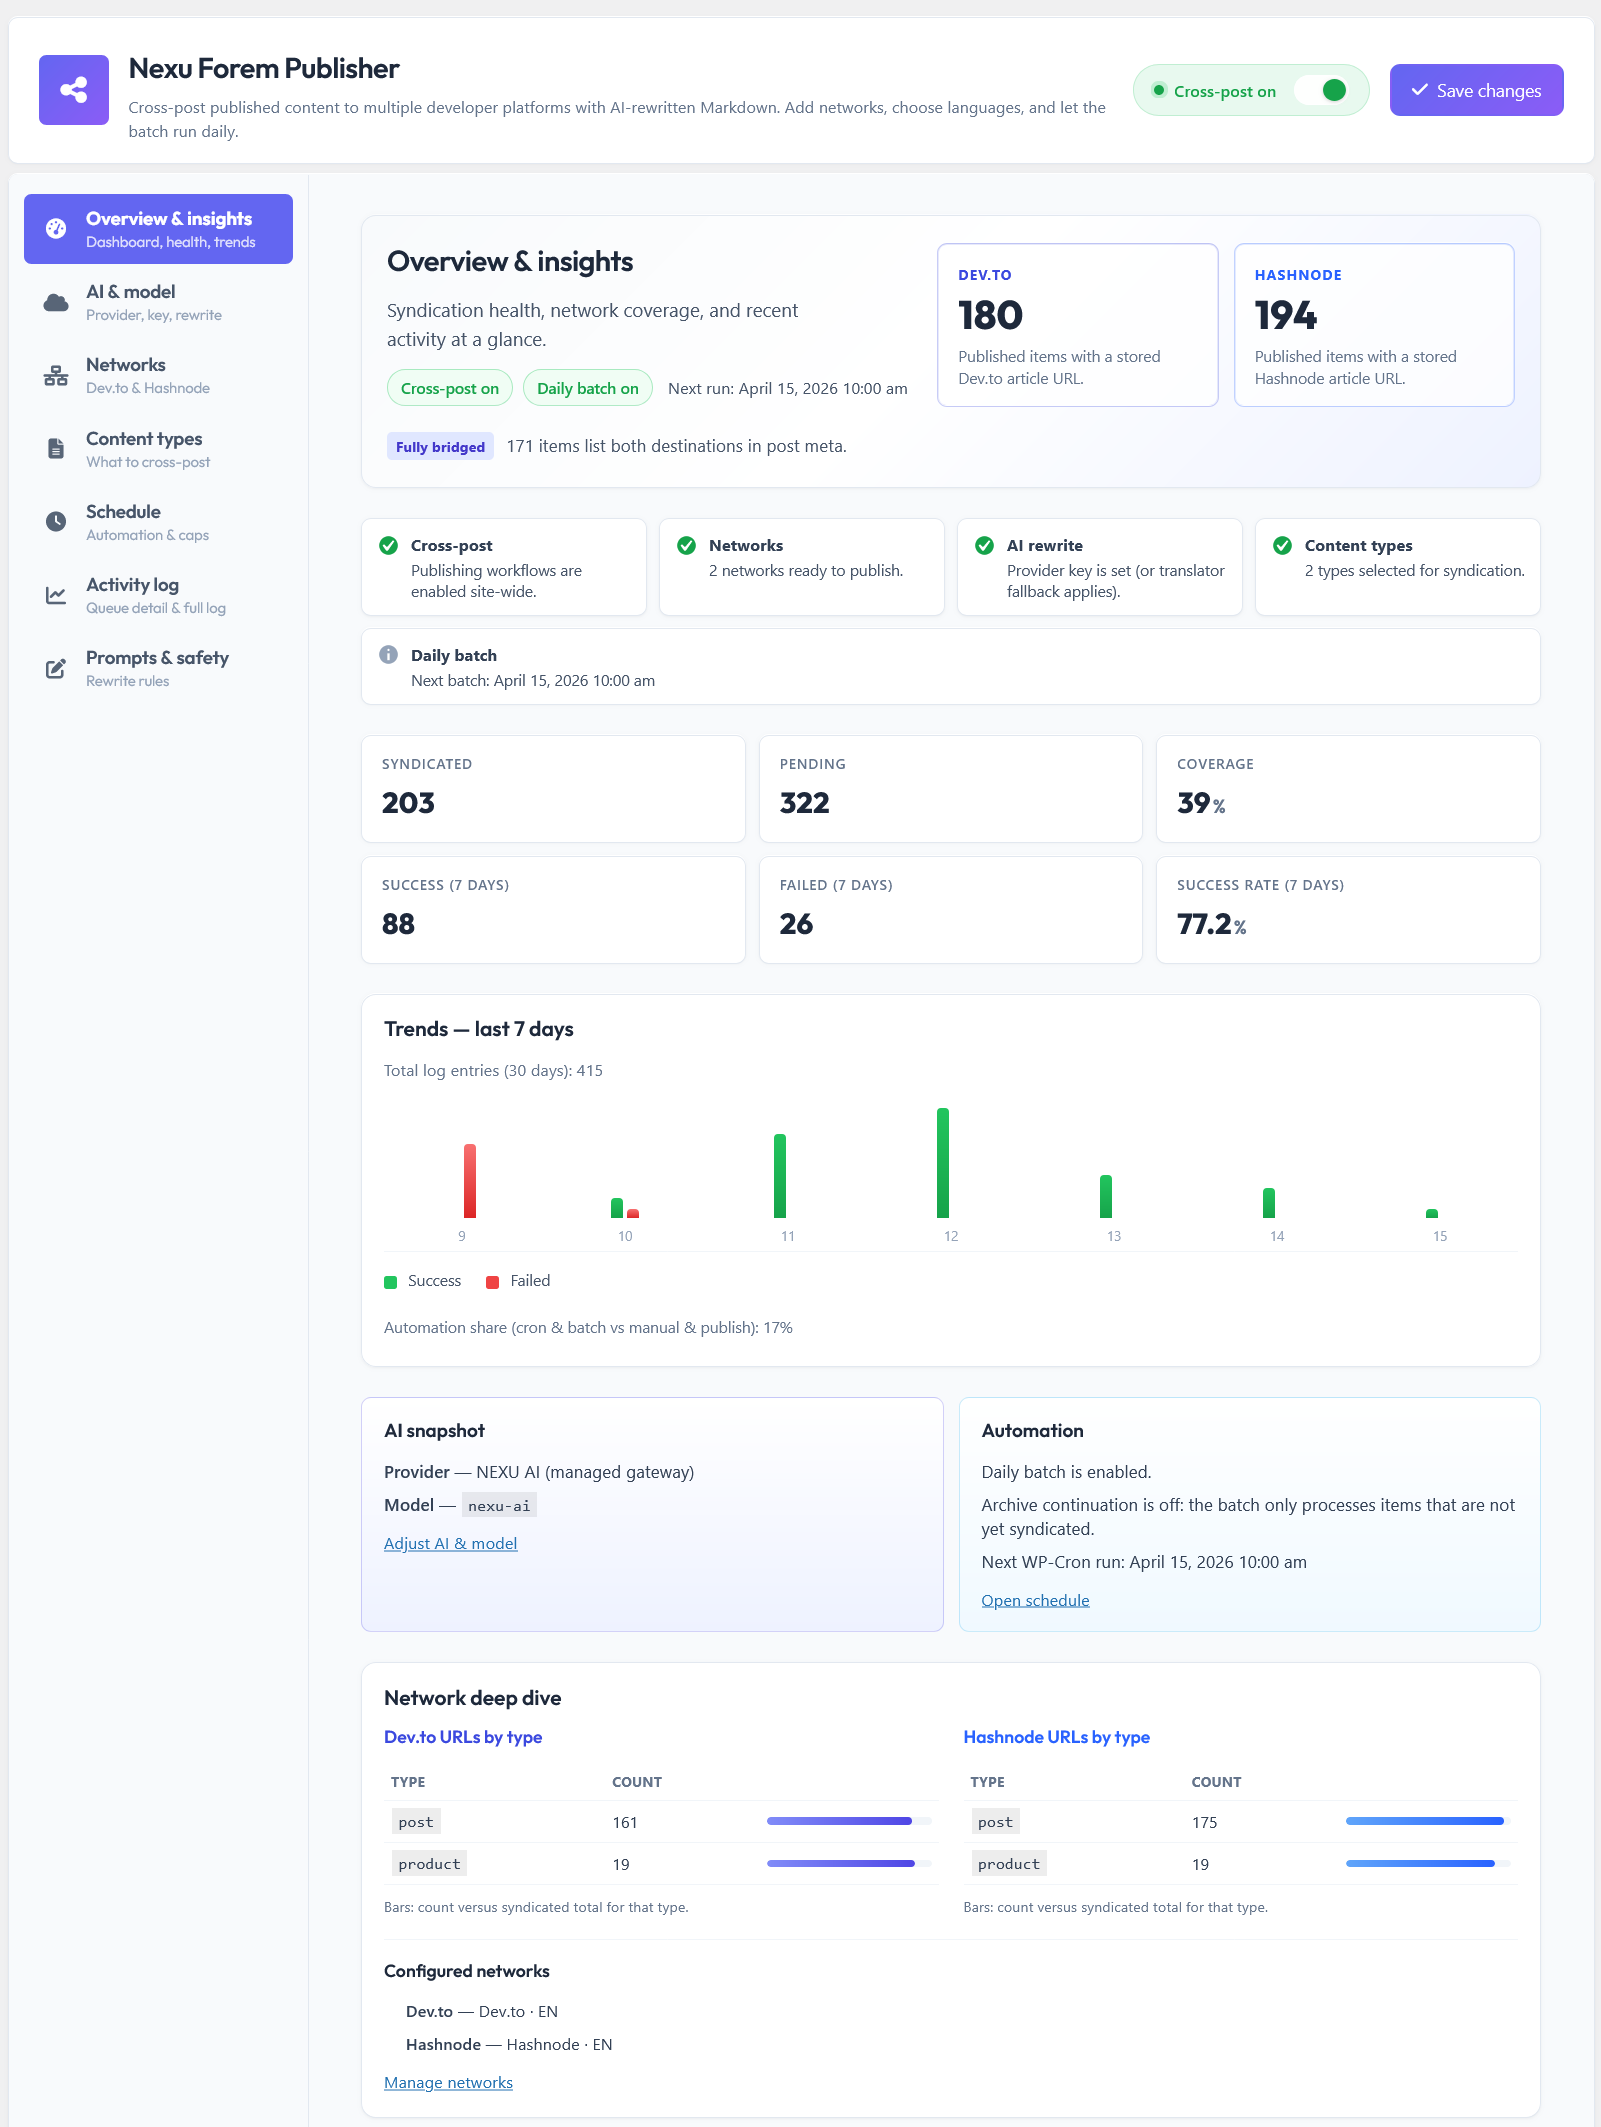
Task: Click the Activity log chart icon
Action: [56, 595]
